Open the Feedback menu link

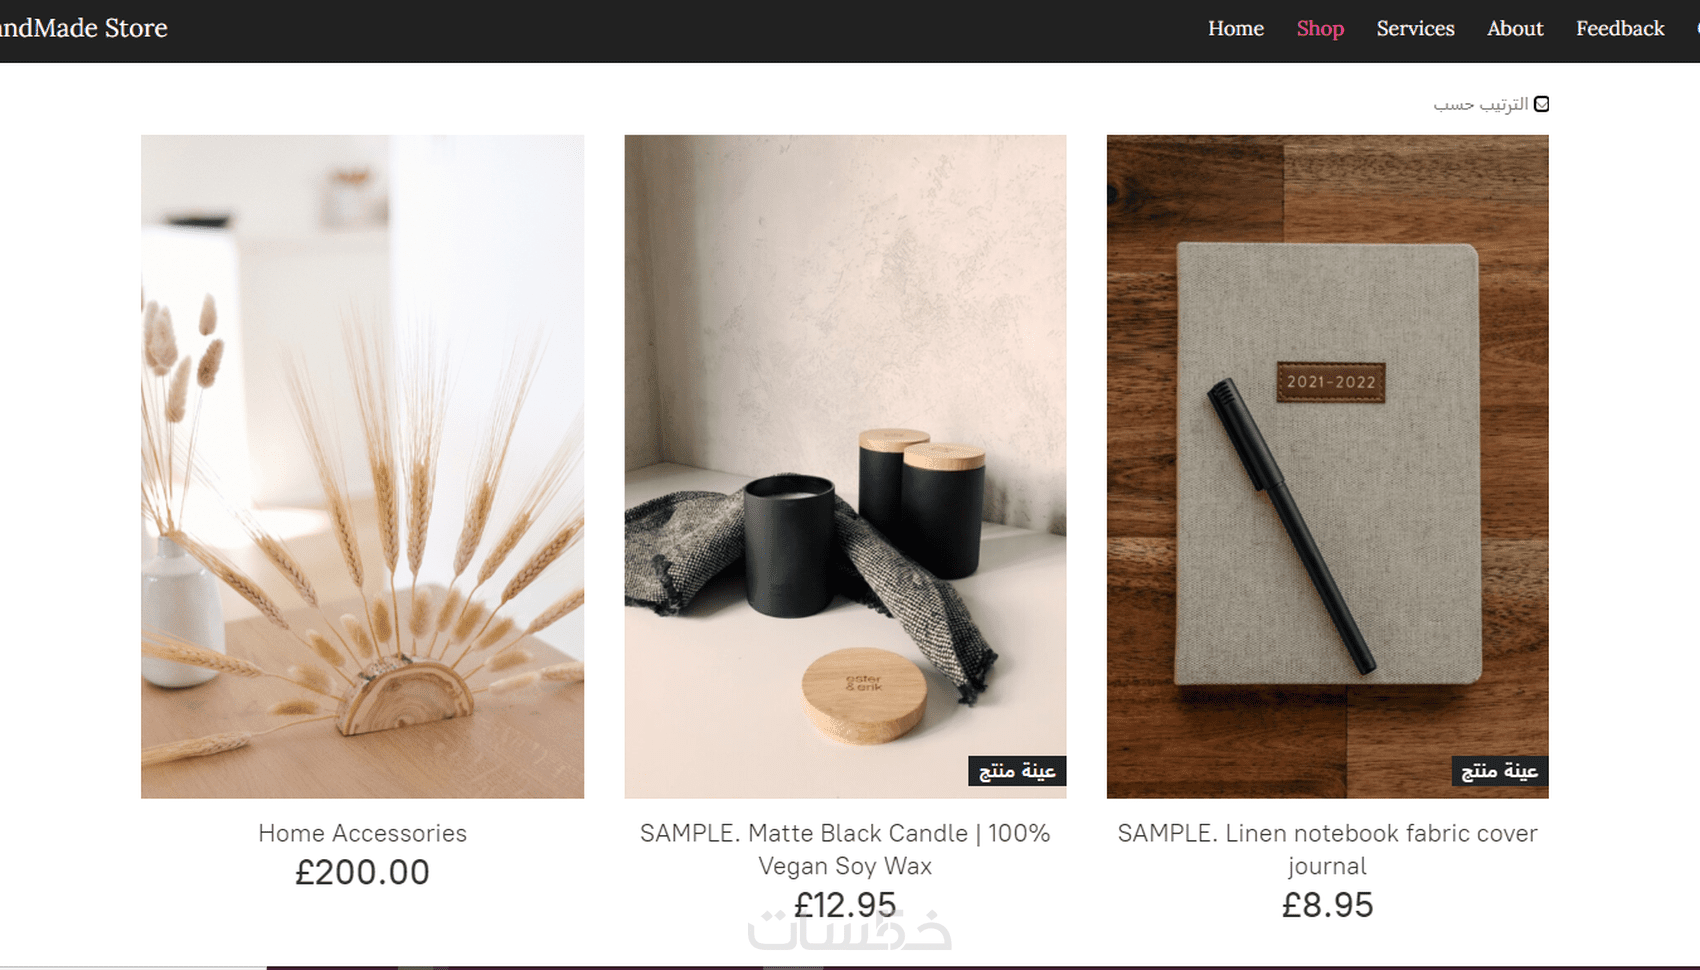tap(1620, 29)
